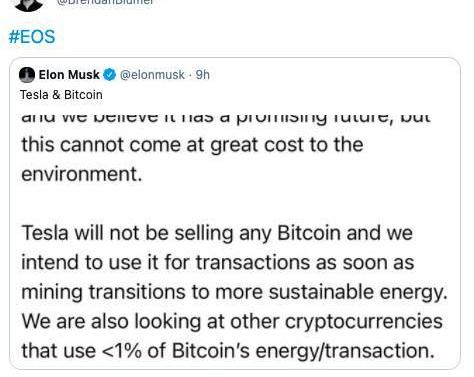The height and width of the screenshot is (377, 474).
Task: Click the line 'this cannot come at great cost'
Action: pyautogui.click(x=192, y=145)
